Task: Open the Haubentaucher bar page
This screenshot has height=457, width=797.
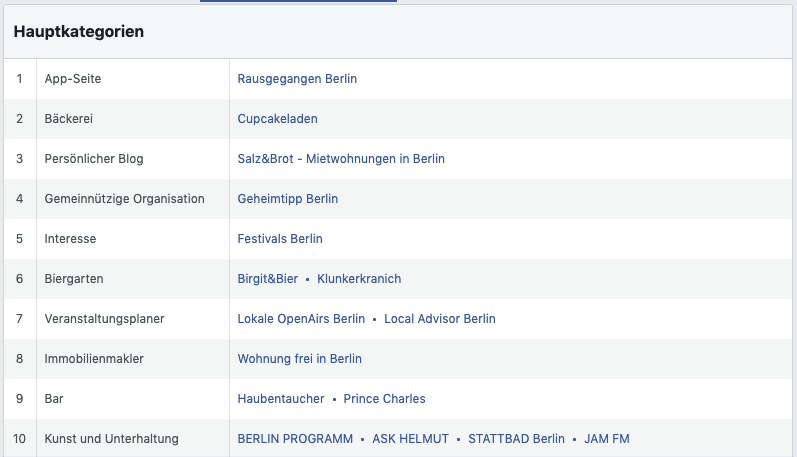Action: [281, 399]
